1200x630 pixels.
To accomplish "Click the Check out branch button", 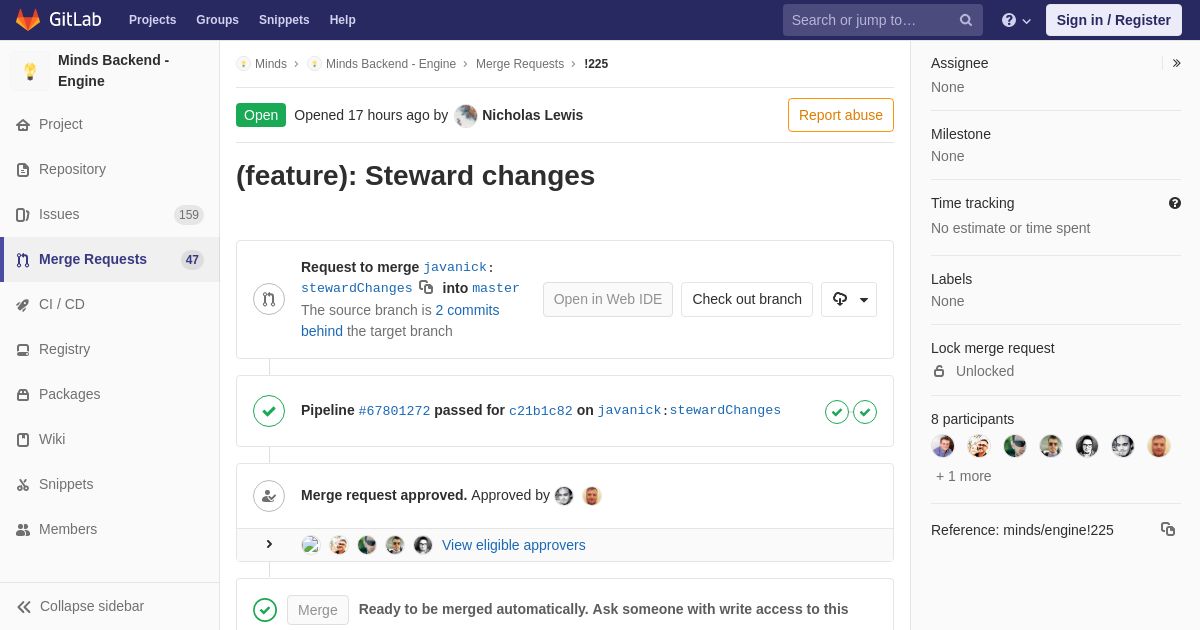I will point(747,299).
